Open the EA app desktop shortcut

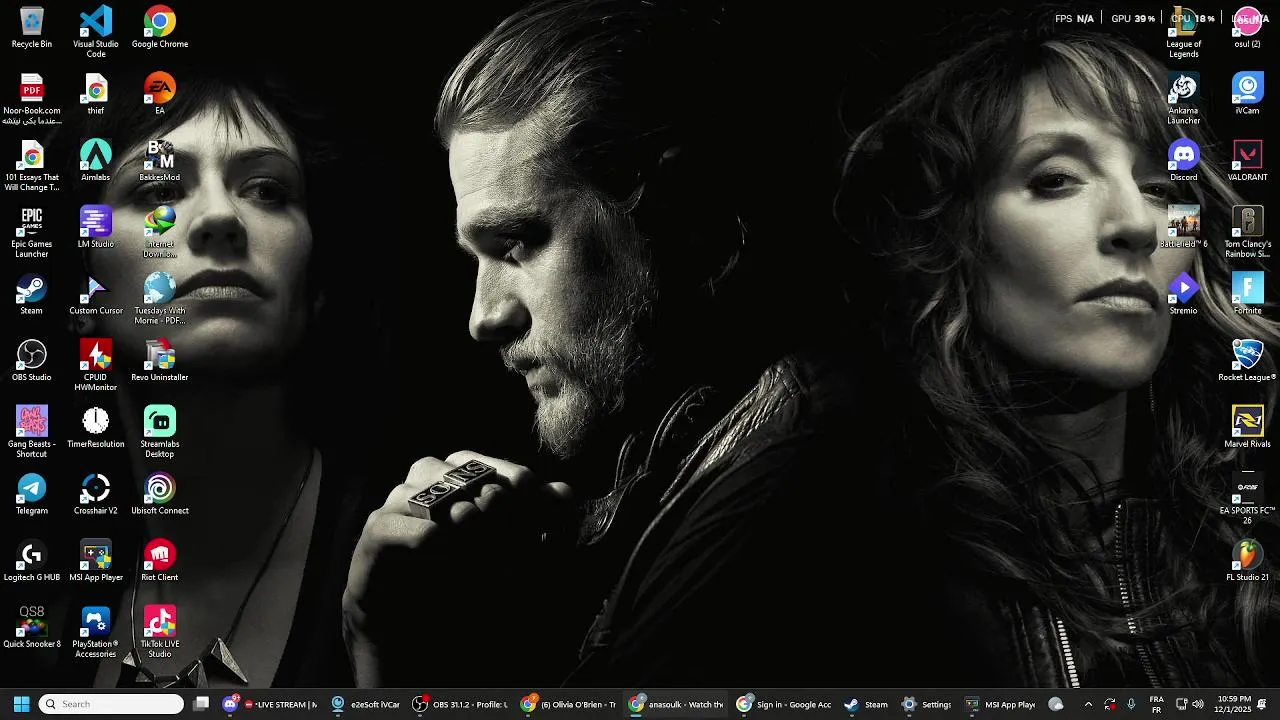pos(160,94)
